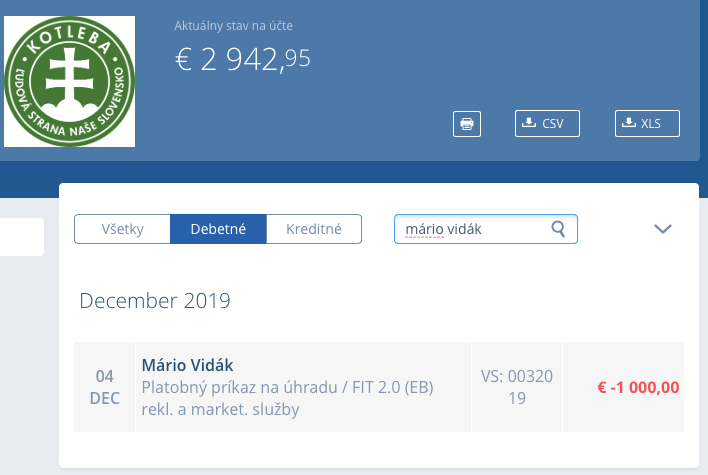The height and width of the screenshot is (475, 708).
Task: Expand advanced filters with chevron arrow
Action: (x=662, y=229)
